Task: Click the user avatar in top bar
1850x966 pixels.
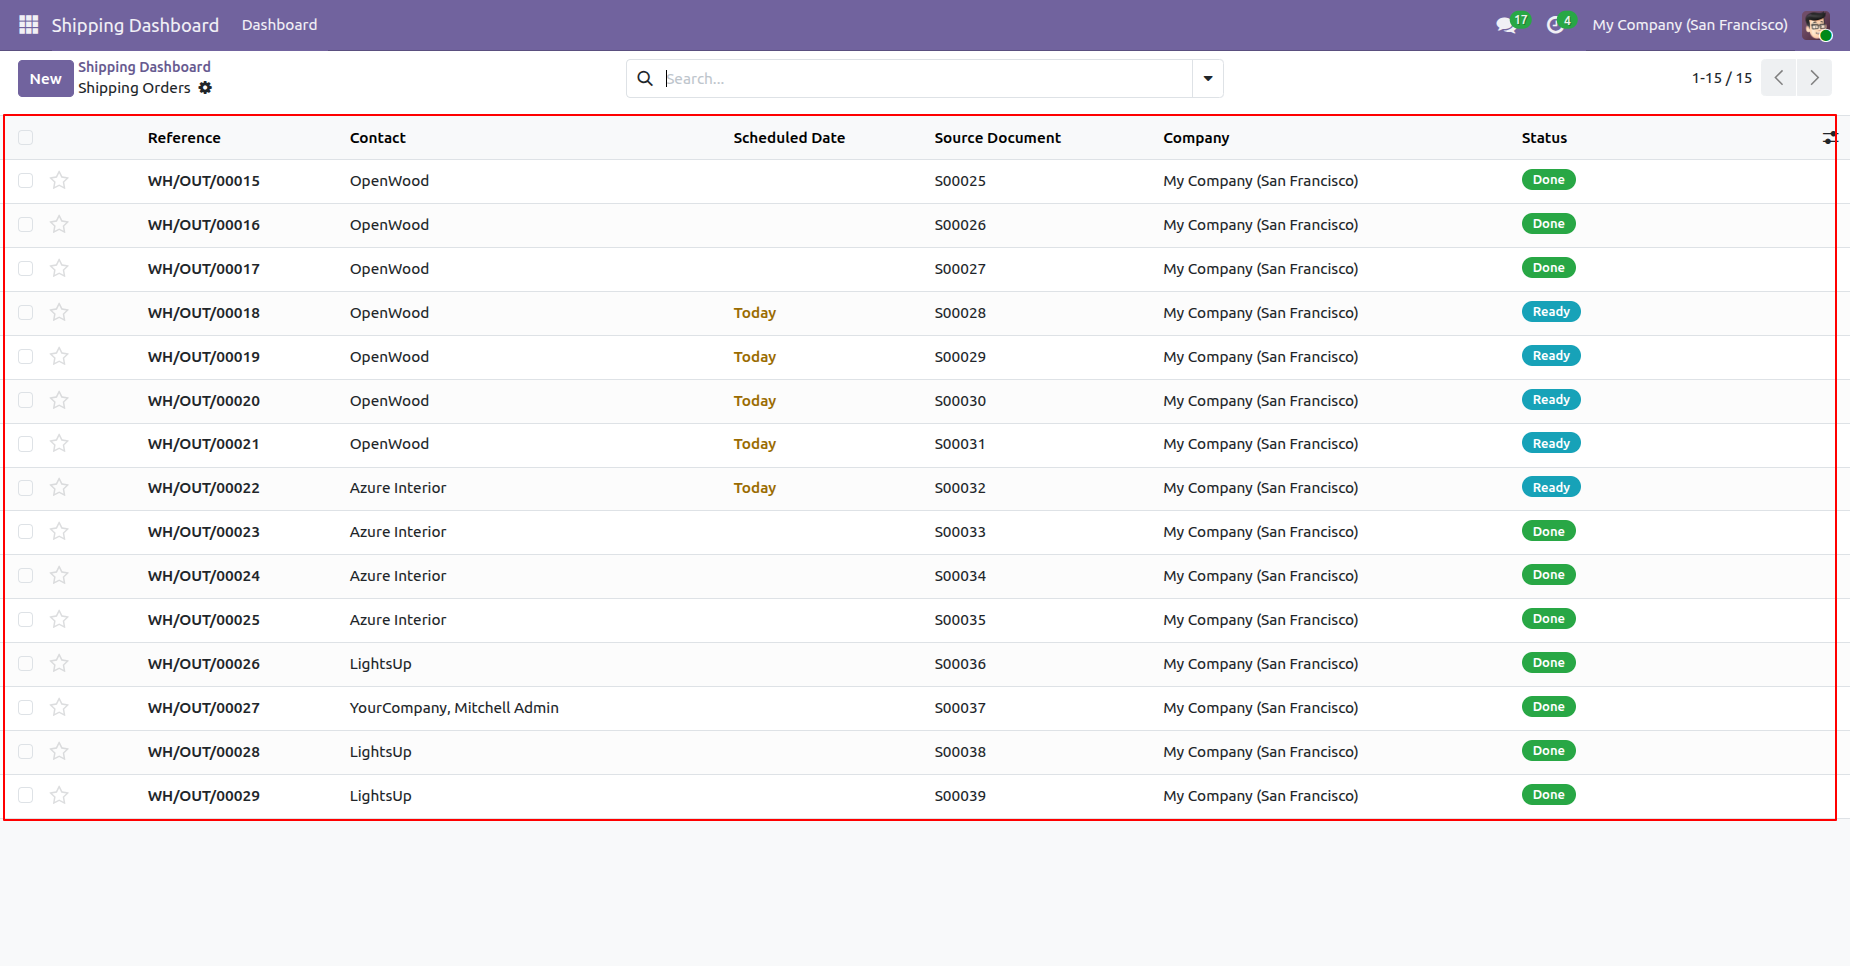Action: point(1816,25)
